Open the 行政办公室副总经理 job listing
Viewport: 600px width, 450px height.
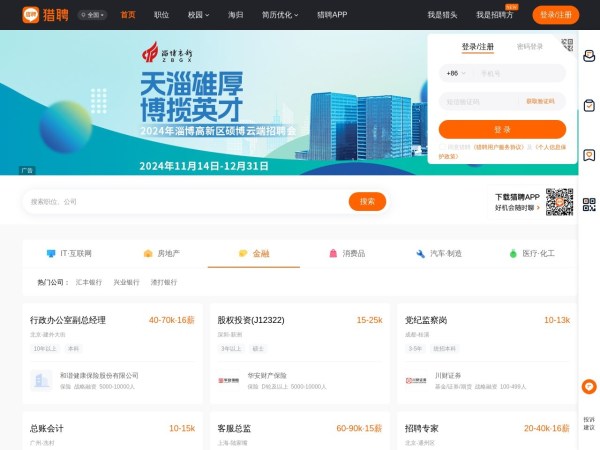click(68, 320)
